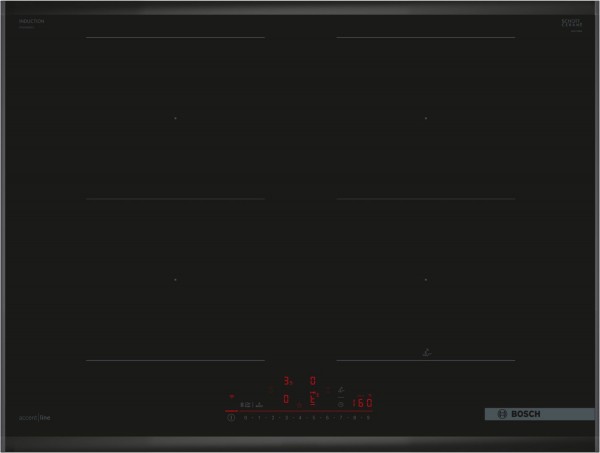Click the Schott Ceran logo at top right
This screenshot has height=453, width=600.
tap(572, 23)
